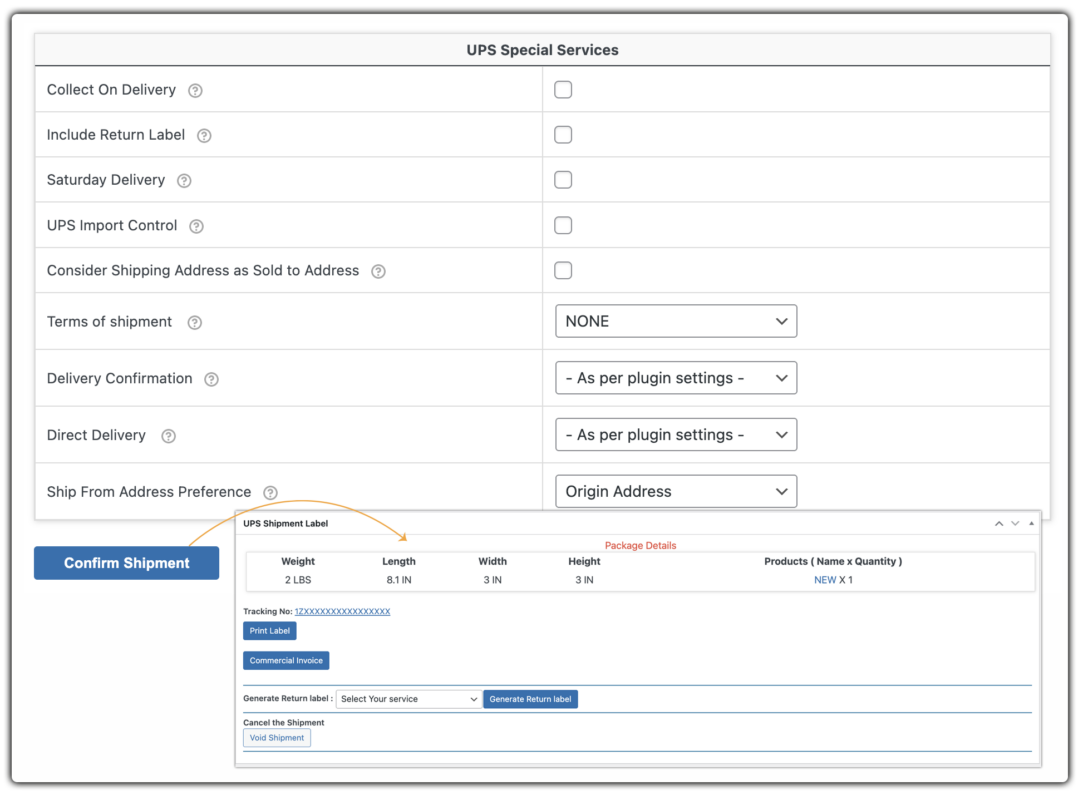Click help icon next to Collect On Delivery
Screen dimensions: 1083x800
pos(195,91)
